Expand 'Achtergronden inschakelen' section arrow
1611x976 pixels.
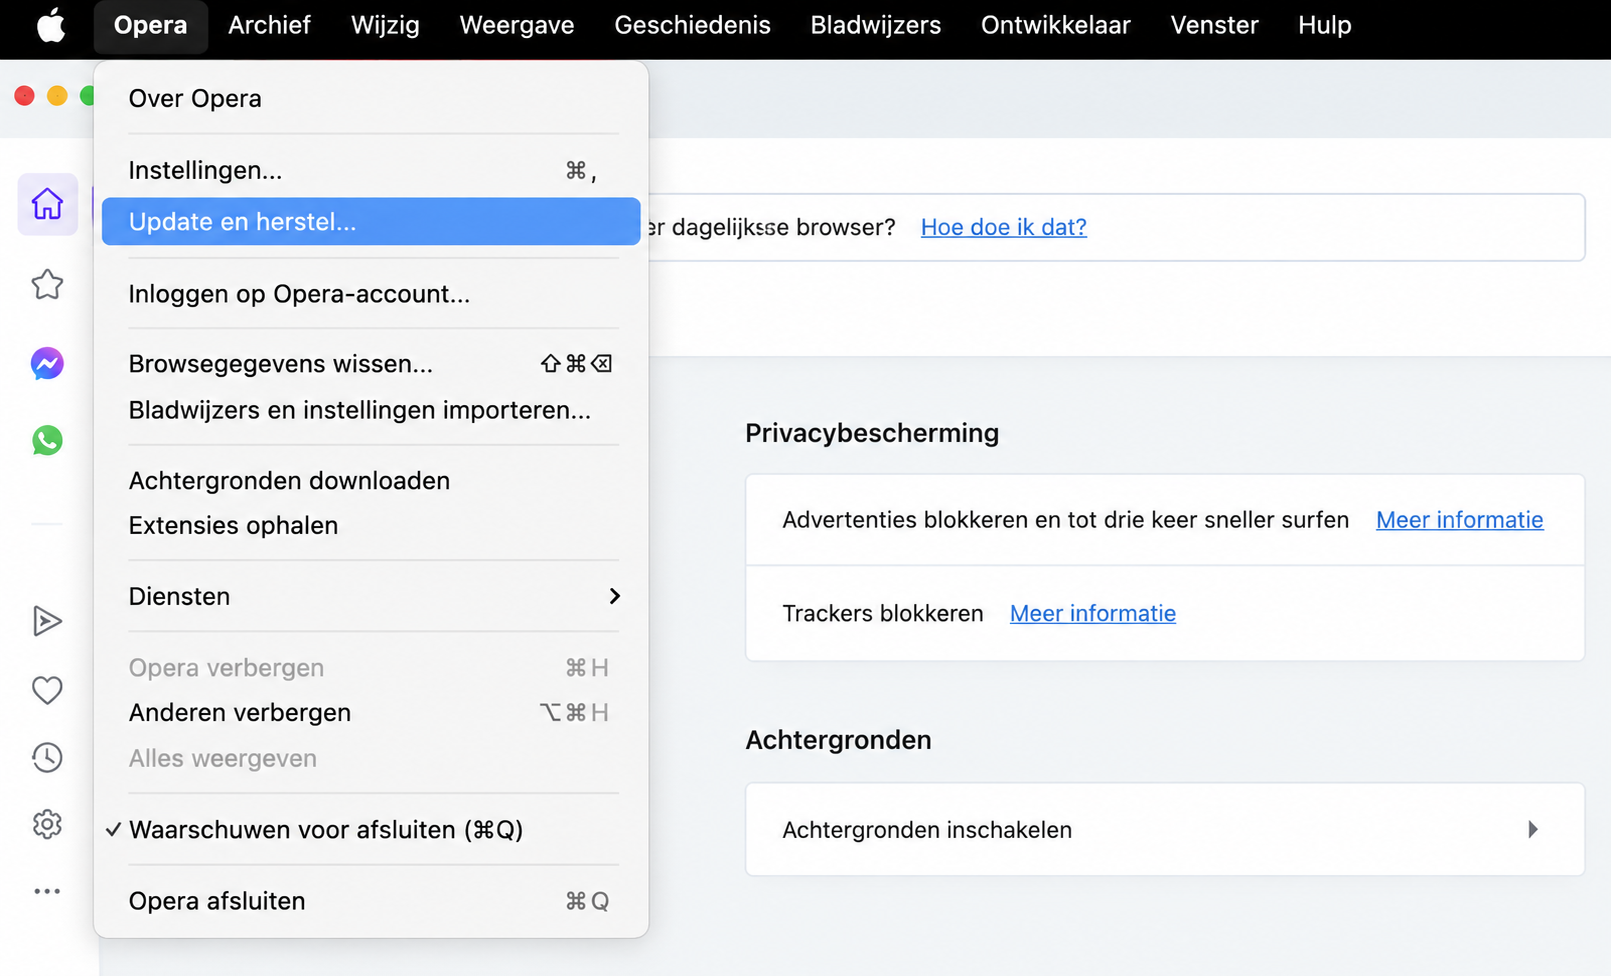tap(1532, 829)
